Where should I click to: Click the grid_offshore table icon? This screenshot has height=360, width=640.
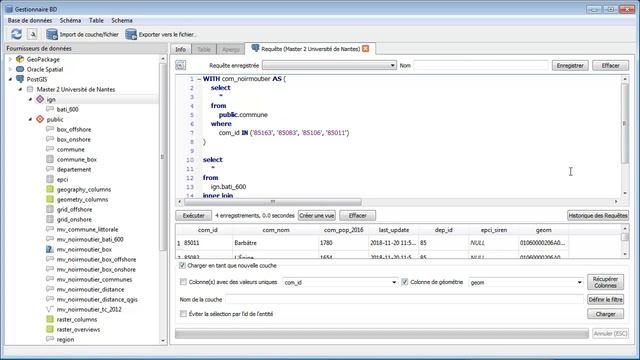[50, 209]
